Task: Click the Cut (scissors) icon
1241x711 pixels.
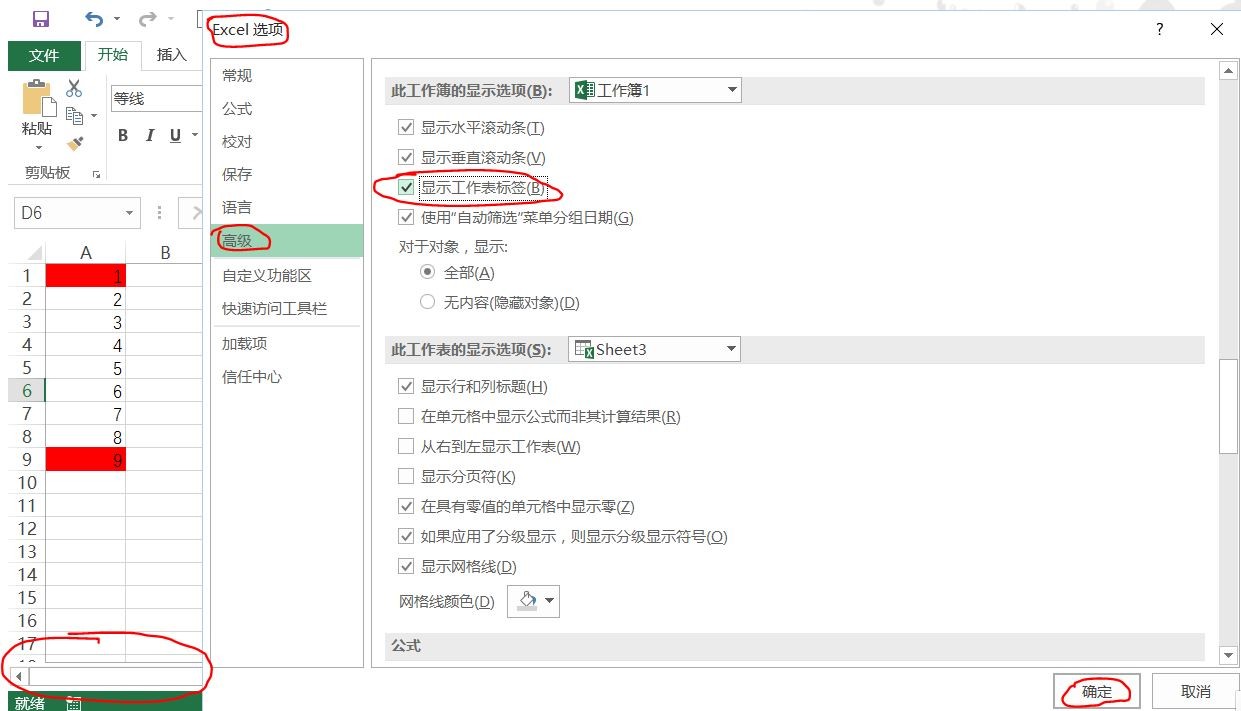Action: coord(74,88)
